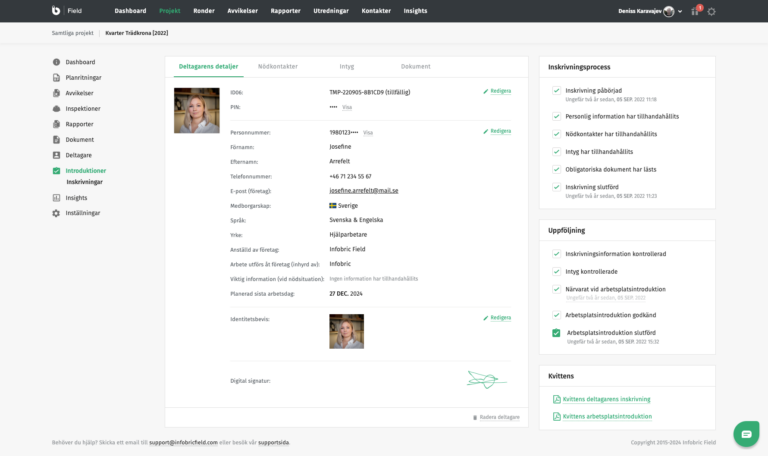The width and height of the screenshot is (768, 456).
Task: Click the Deltagare sidebar icon
Action: (x=56, y=155)
